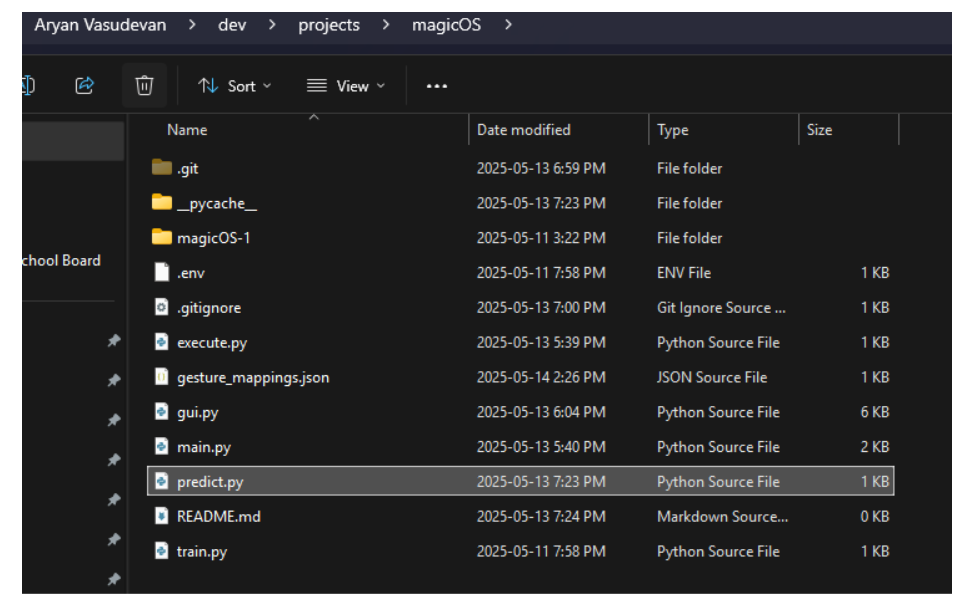Select the README.md file icon
Screen dimensions: 964x606
pos(161,516)
